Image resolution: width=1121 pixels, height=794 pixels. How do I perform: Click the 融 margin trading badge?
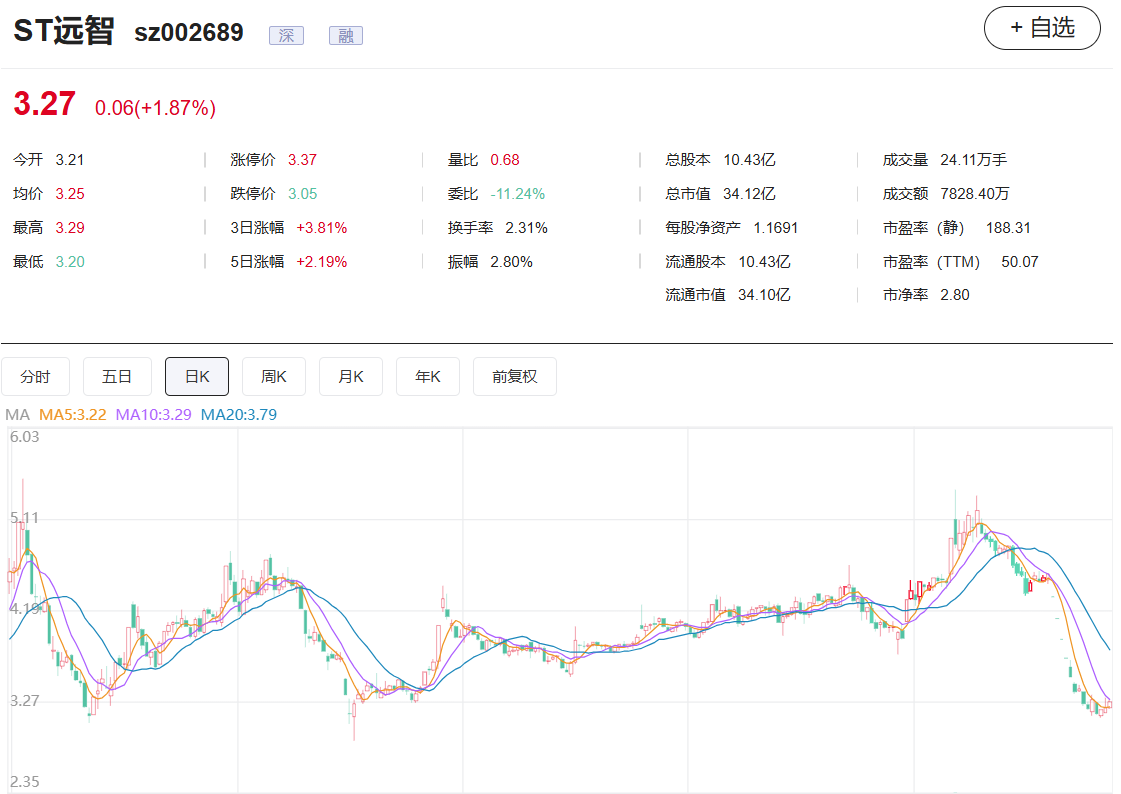click(x=345, y=36)
